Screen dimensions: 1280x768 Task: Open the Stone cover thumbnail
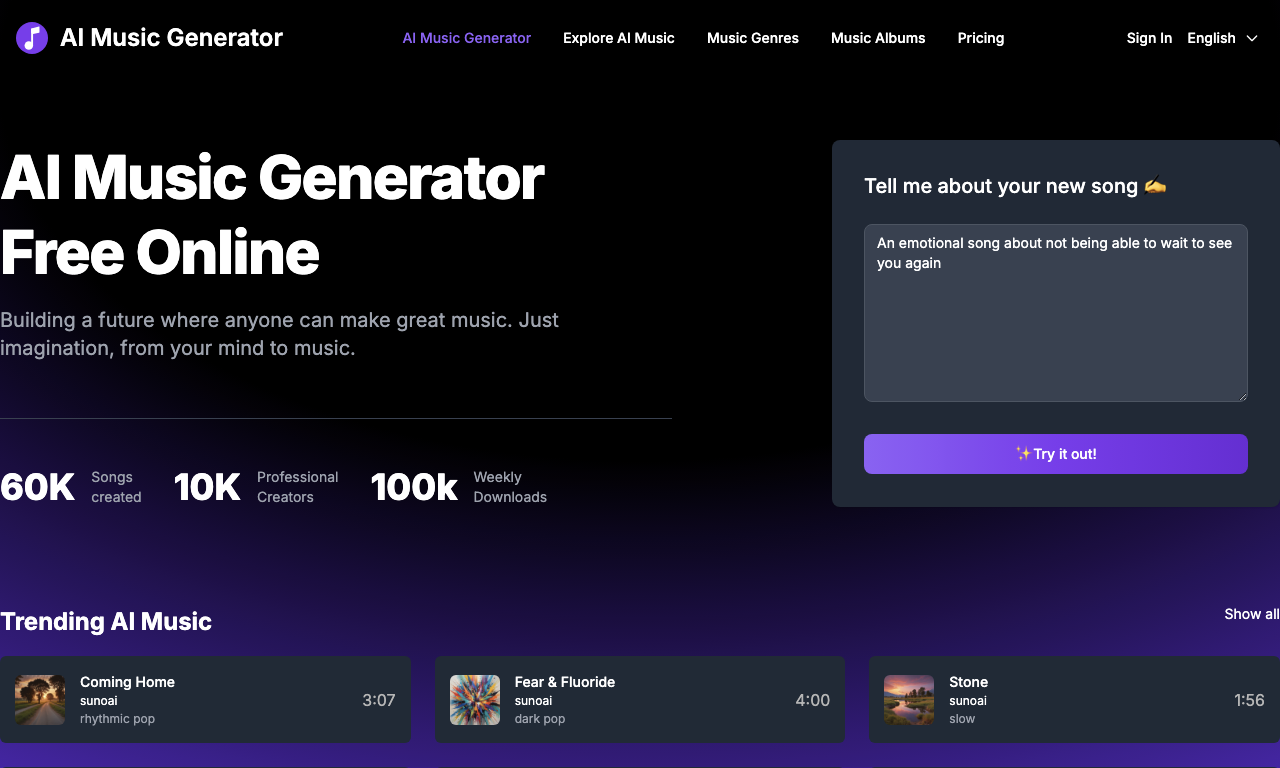(909, 700)
